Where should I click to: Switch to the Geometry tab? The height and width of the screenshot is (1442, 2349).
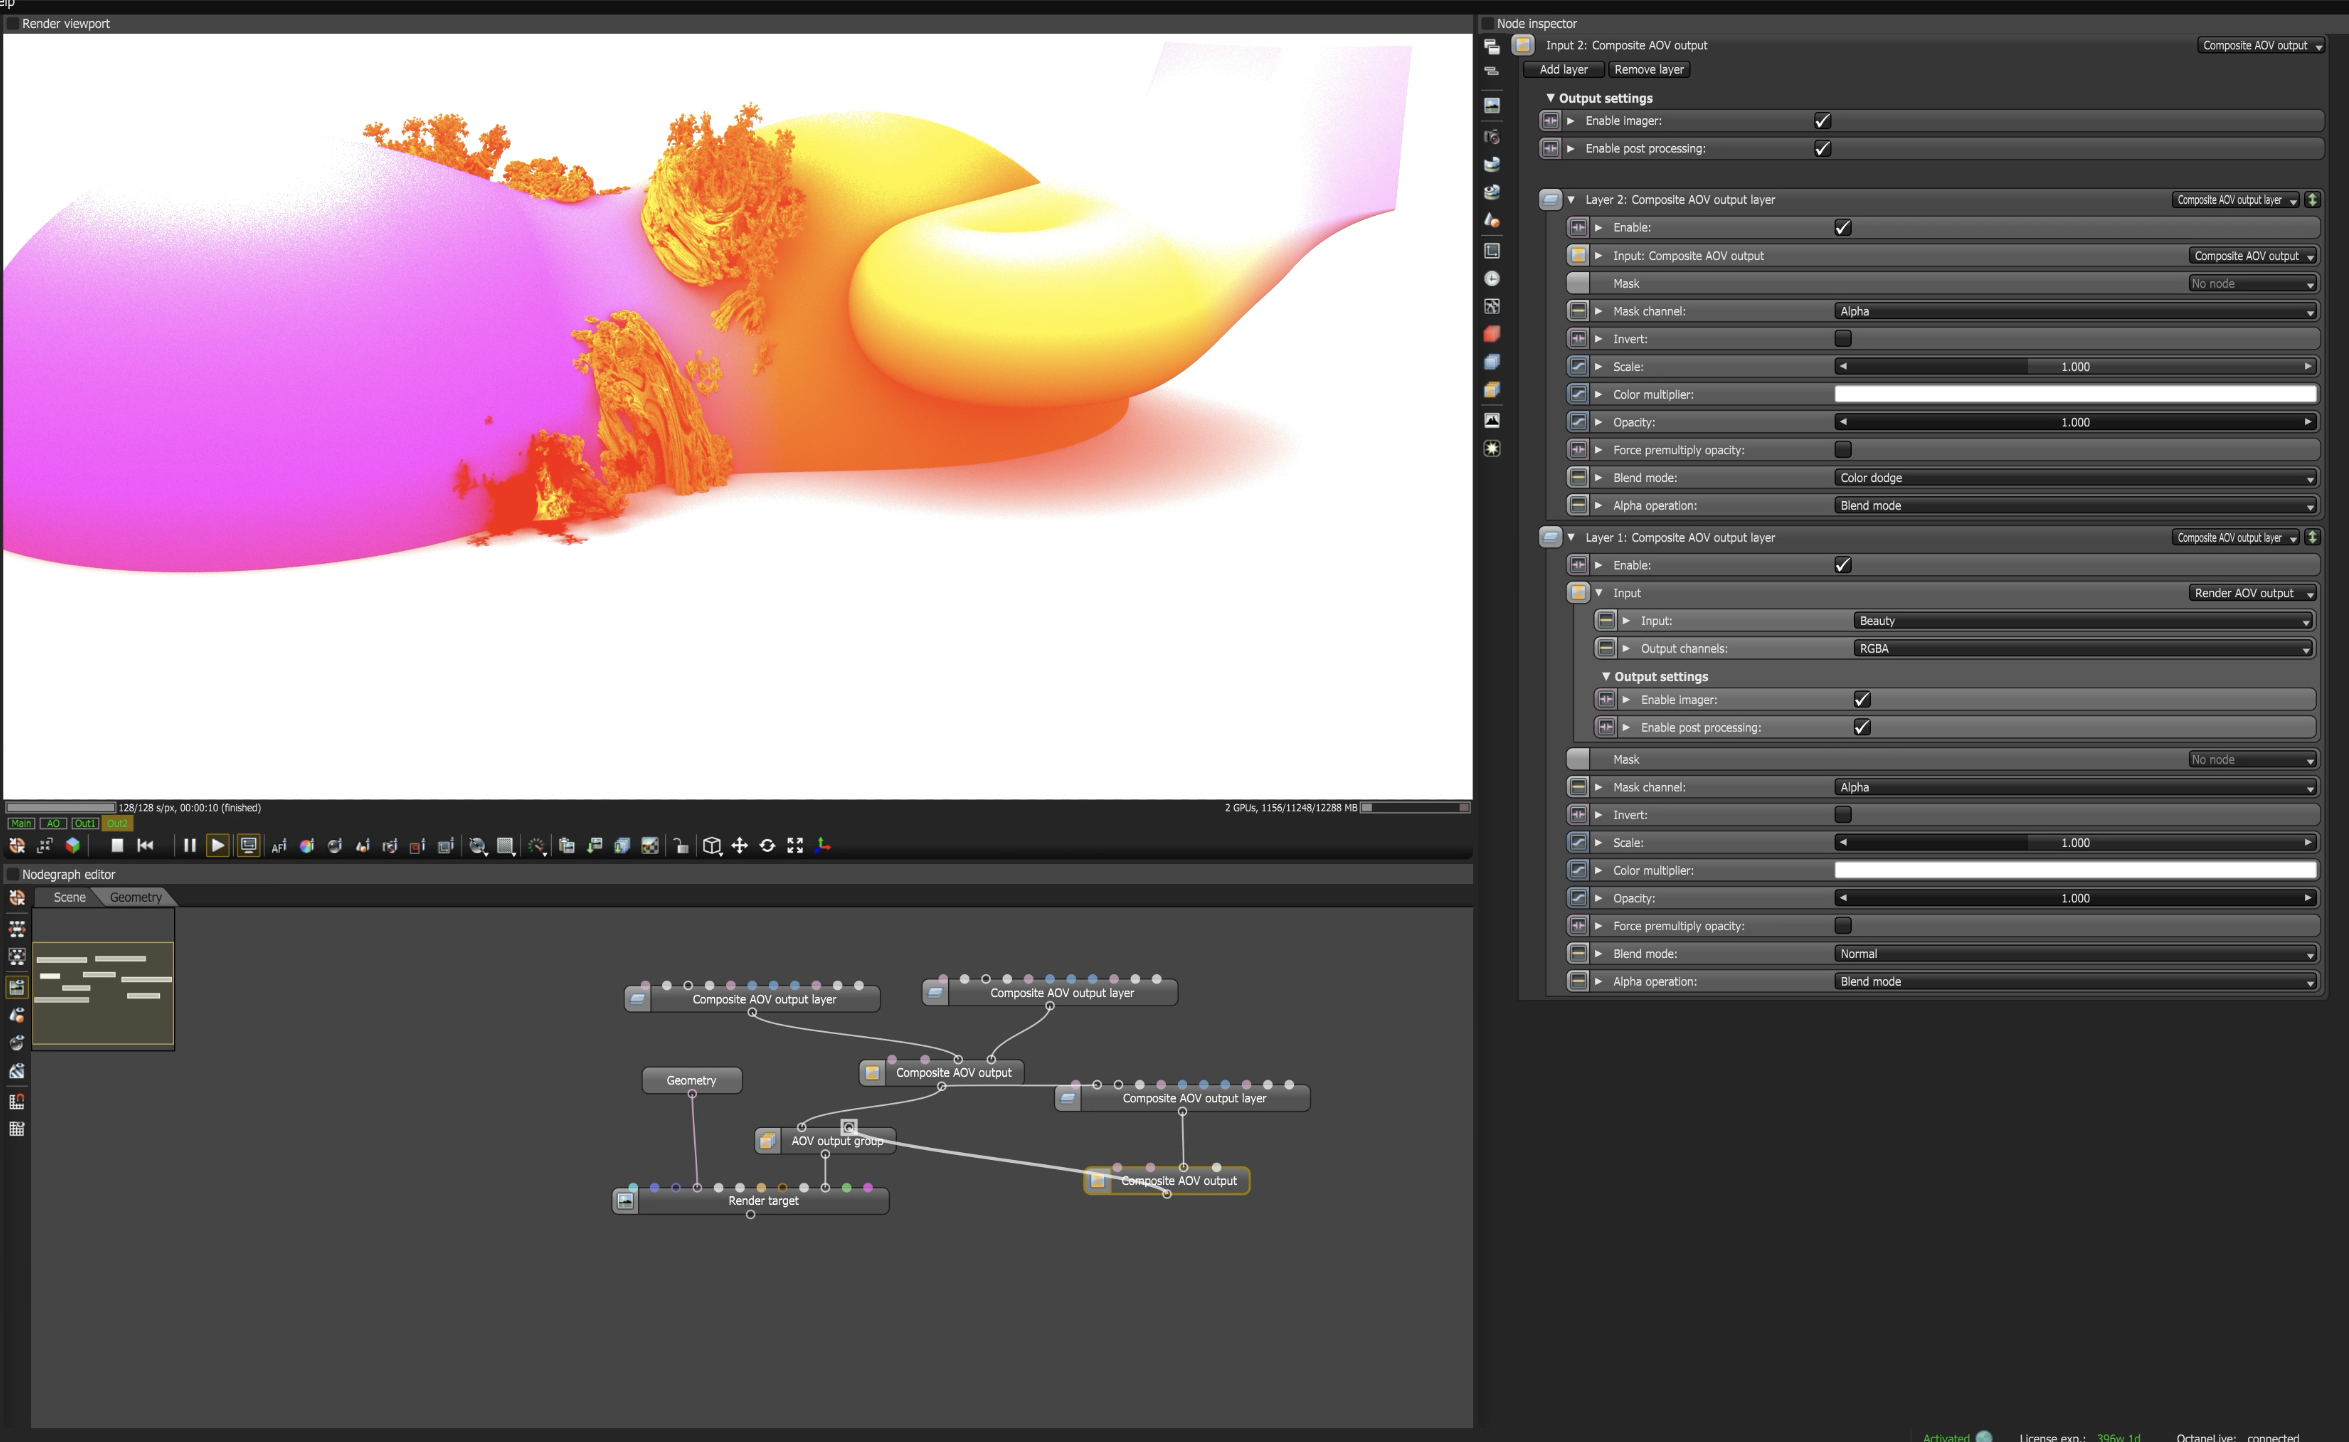click(136, 898)
